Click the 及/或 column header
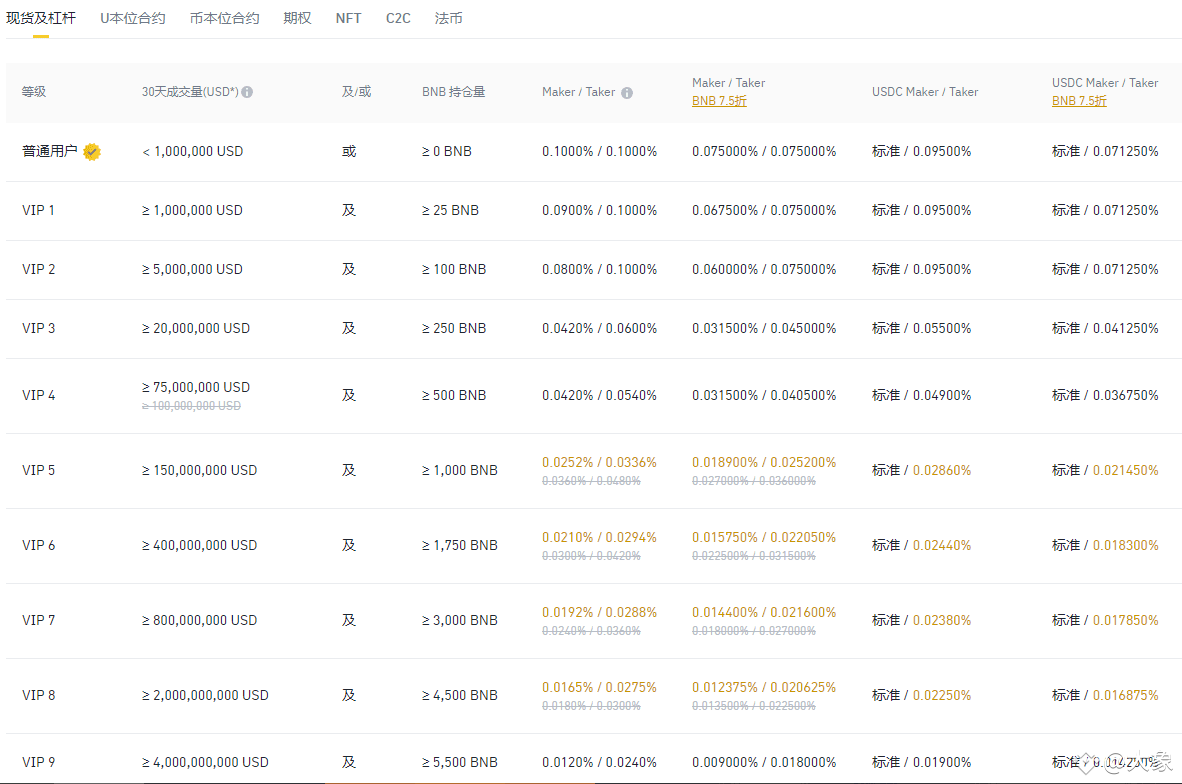 point(357,92)
